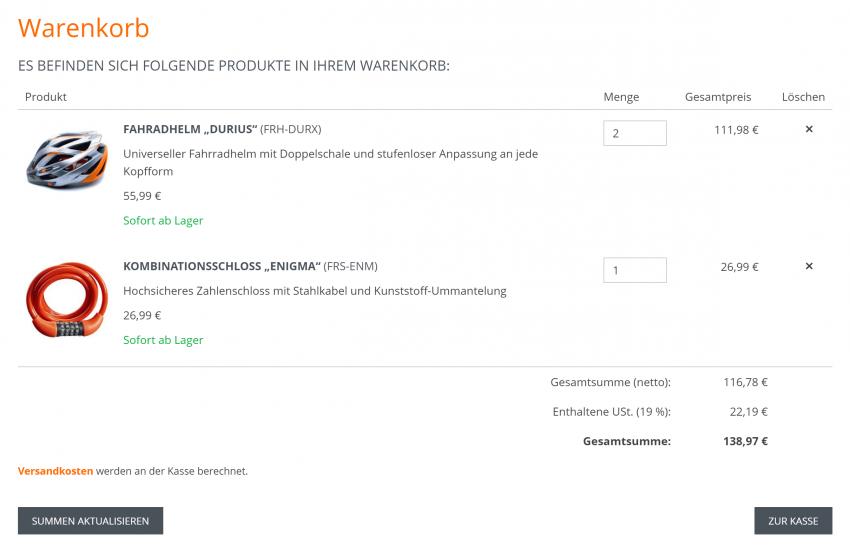Click the bold Gesamtsumme amount 138,97 €

[745, 441]
